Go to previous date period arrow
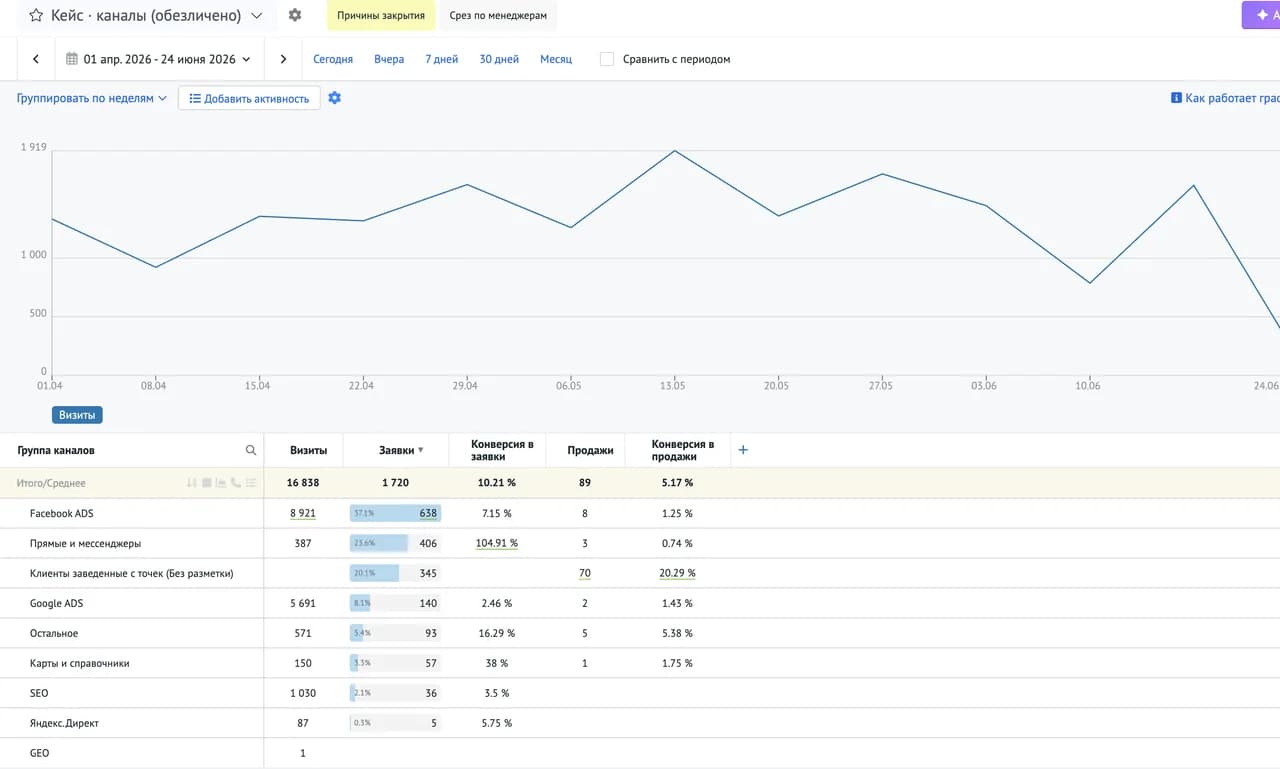Screen dimensions: 1280x769 [x=36, y=59]
